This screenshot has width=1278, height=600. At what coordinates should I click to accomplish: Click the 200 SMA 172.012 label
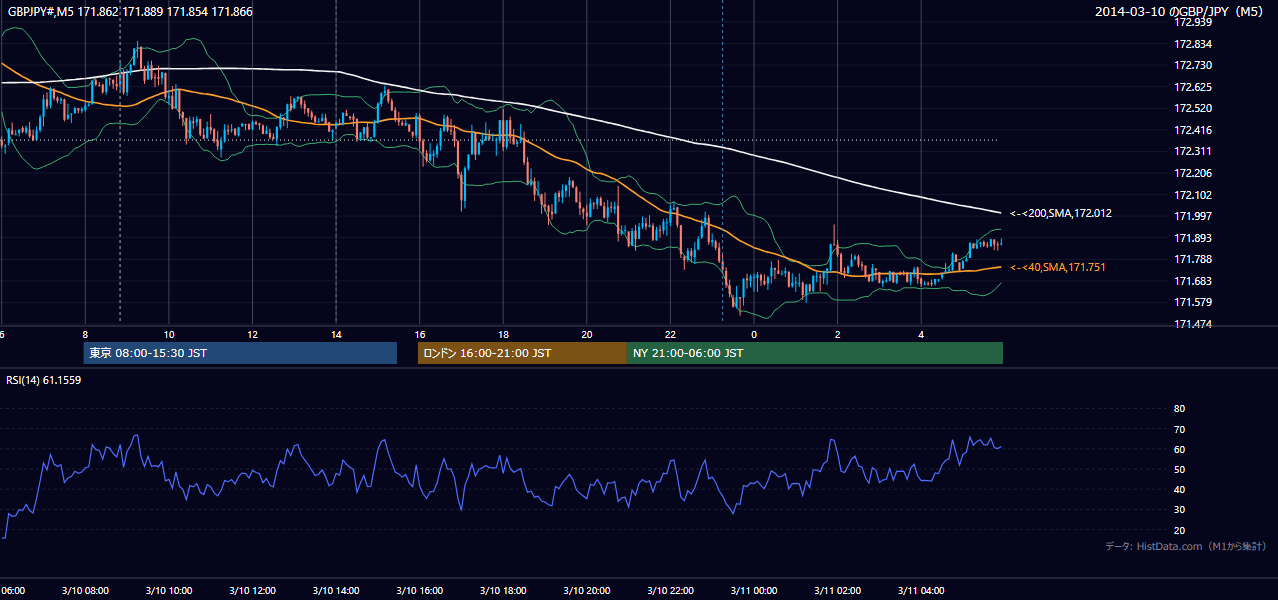pyautogui.click(x=1061, y=213)
